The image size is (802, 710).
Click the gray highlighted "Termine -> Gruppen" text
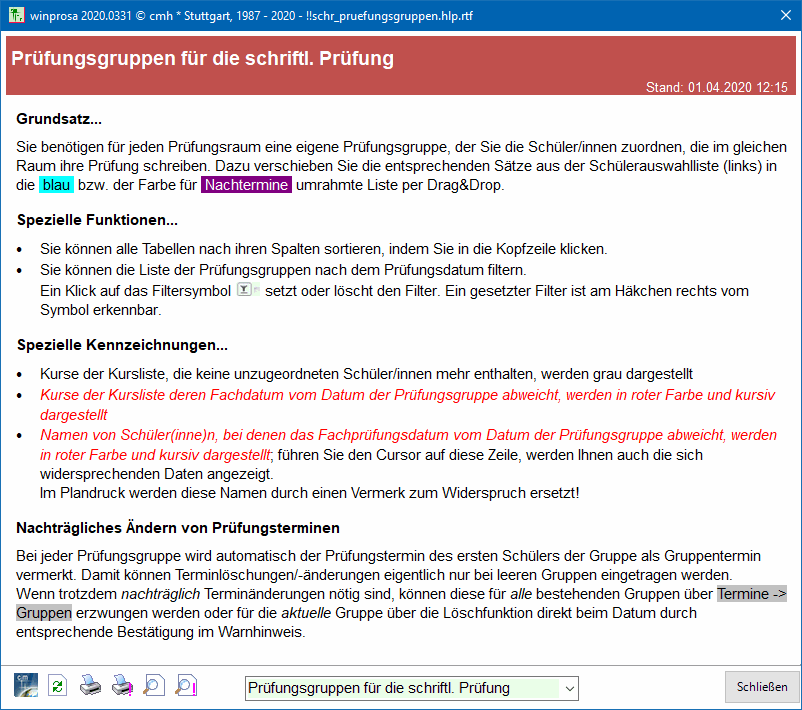click(x=751, y=593)
